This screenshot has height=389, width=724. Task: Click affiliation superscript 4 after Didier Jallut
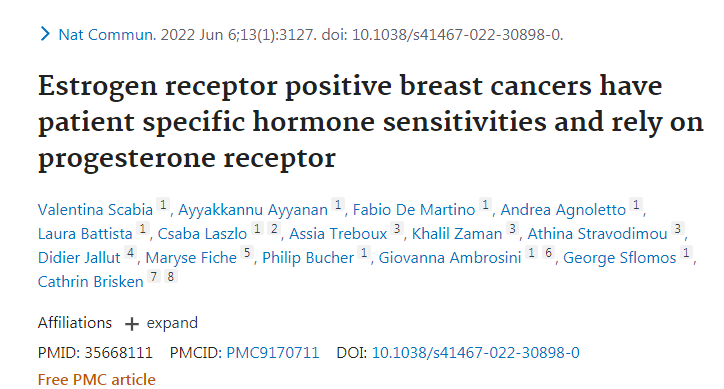click(131, 253)
